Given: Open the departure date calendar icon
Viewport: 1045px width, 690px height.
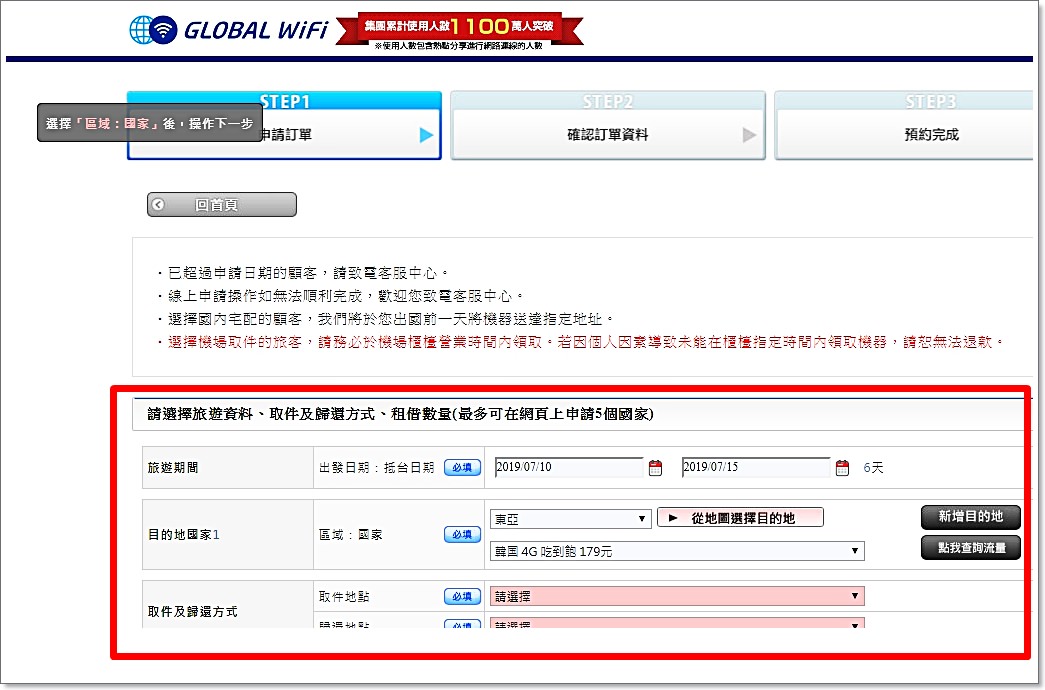Looking at the screenshot, I should click(x=655, y=468).
